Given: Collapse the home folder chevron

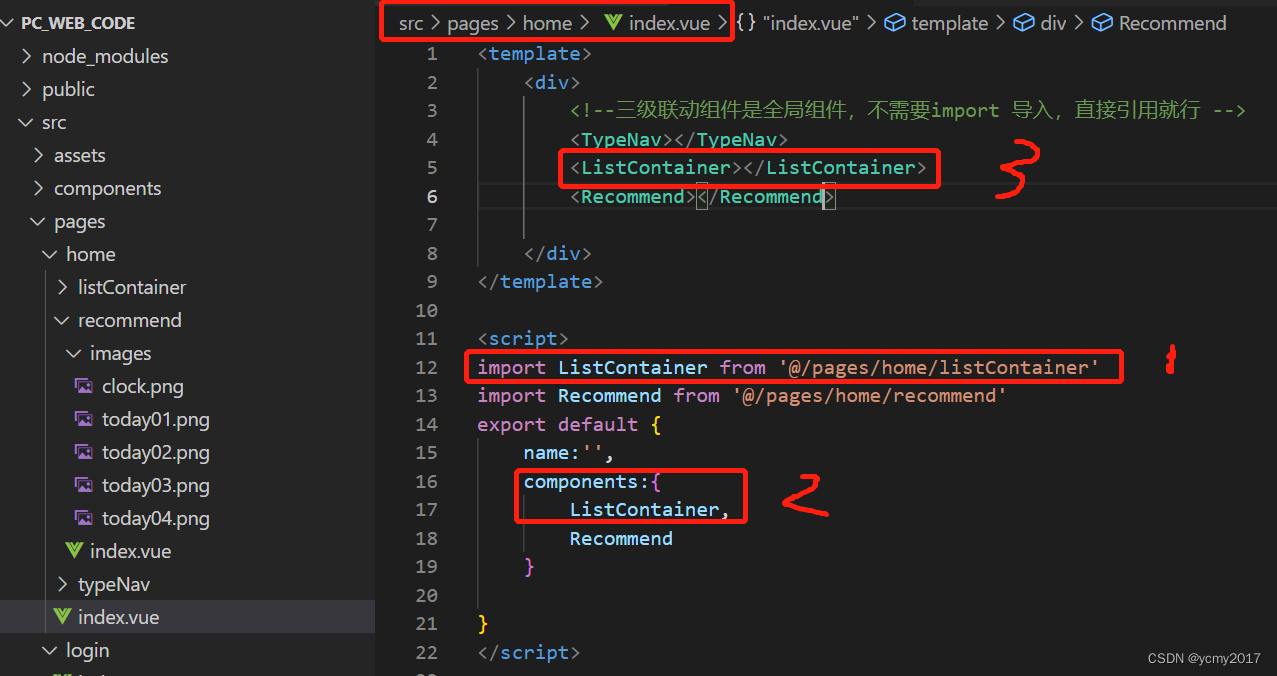Looking at the screenshot, I should click(x=50, y=254).
